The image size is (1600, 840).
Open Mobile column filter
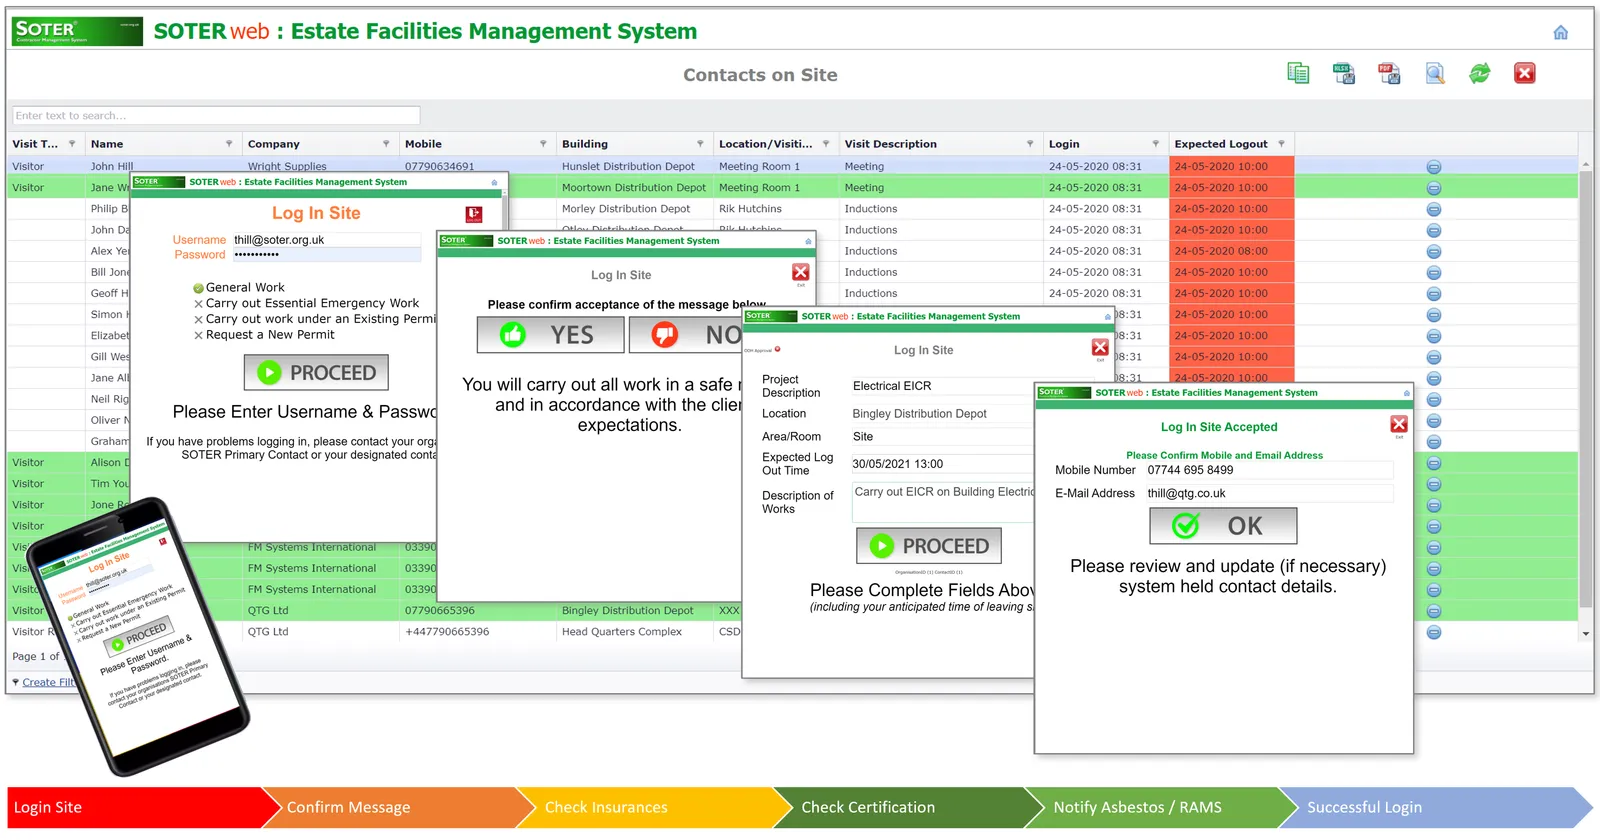tap(543, 144)
